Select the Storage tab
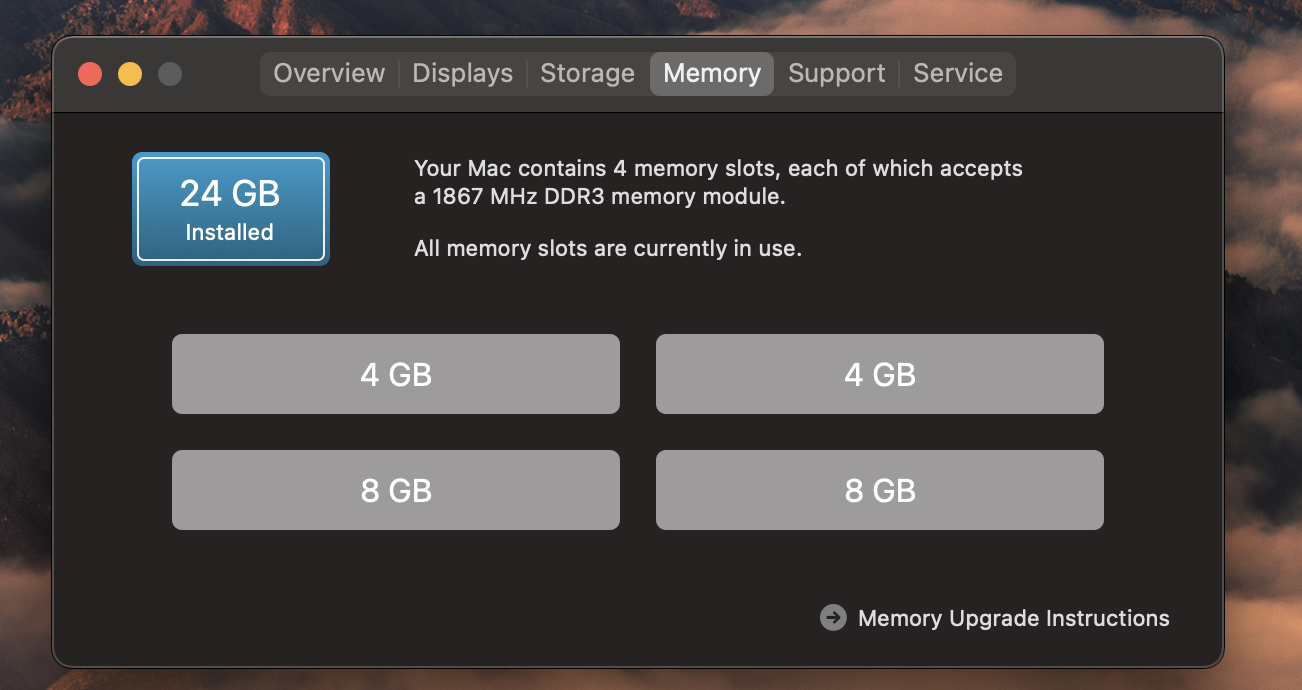 [587, 74]
